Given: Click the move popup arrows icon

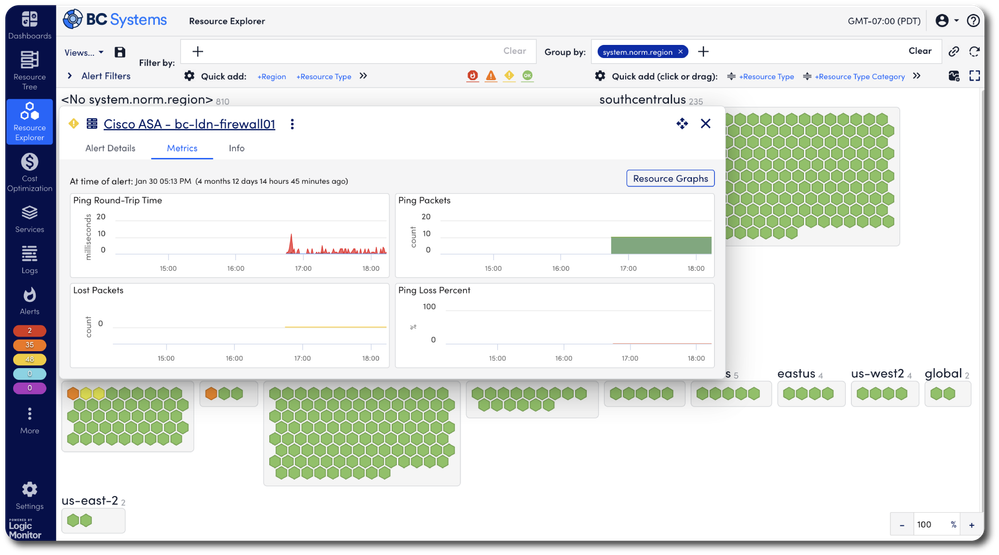Looking at the screenshot, I should (x=682, y=124).
